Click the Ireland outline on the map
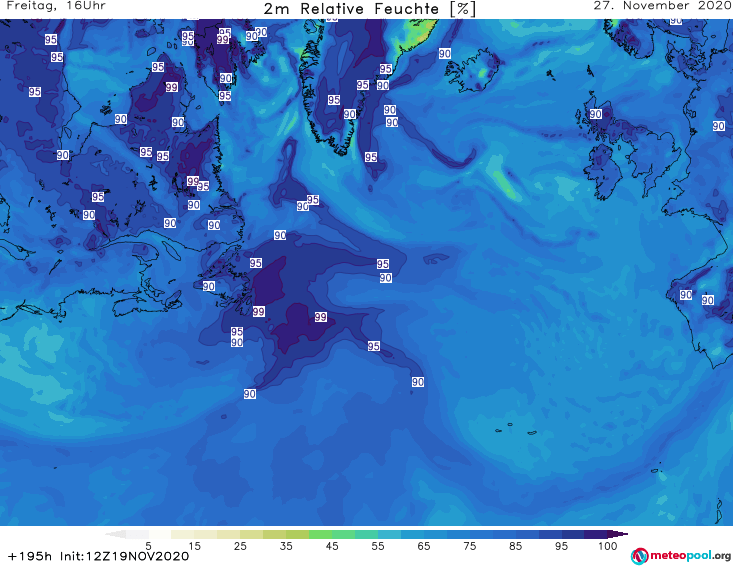Screen dimensions: 733x566 click(x=604, y=172)
